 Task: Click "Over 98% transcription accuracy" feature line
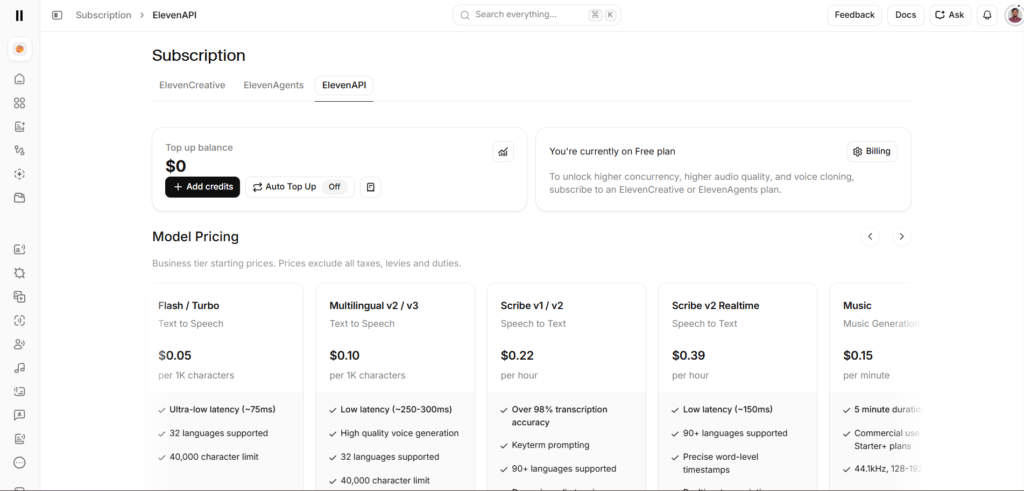[x=559, y=416]
